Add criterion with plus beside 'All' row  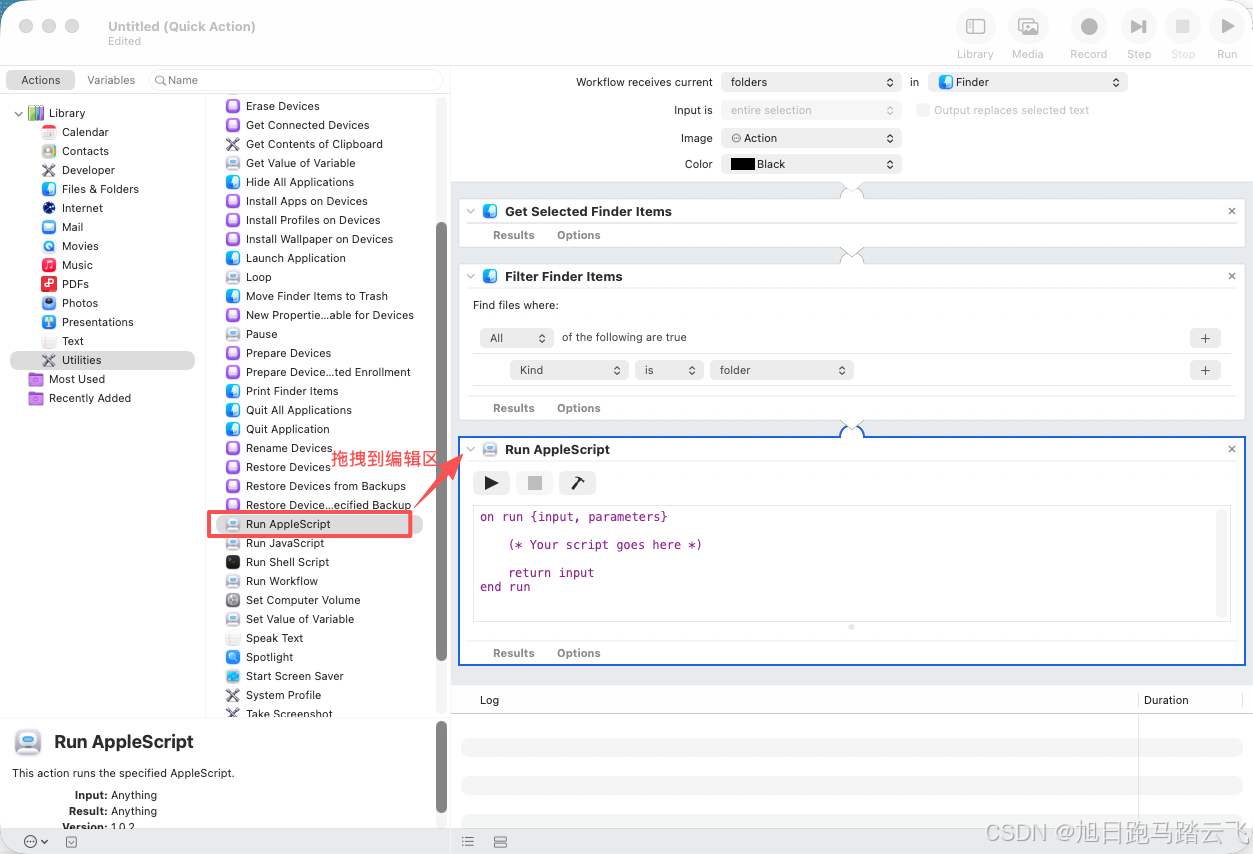click(1205, 338)
